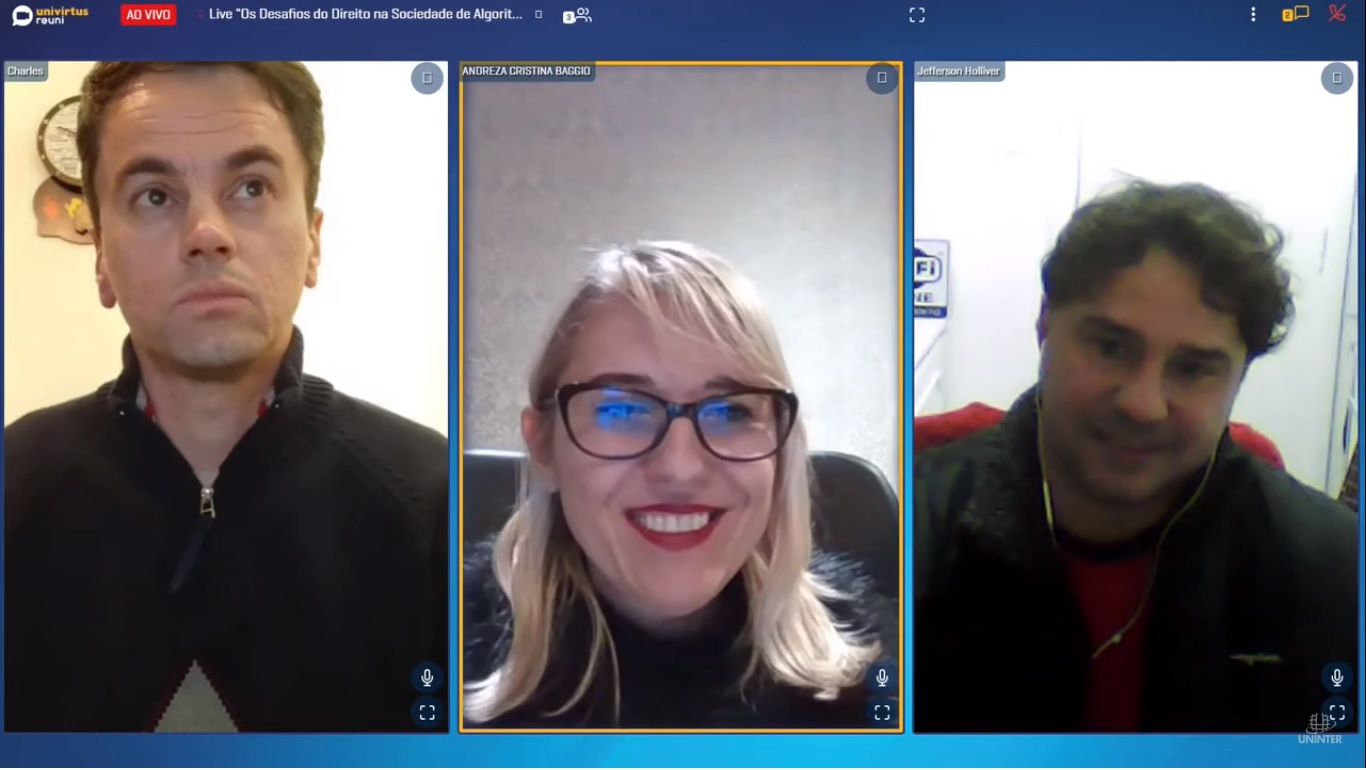This screenshot has height=770, width=1366.
Task: Click the AO VIVO live badge
Action: [148, 15]
